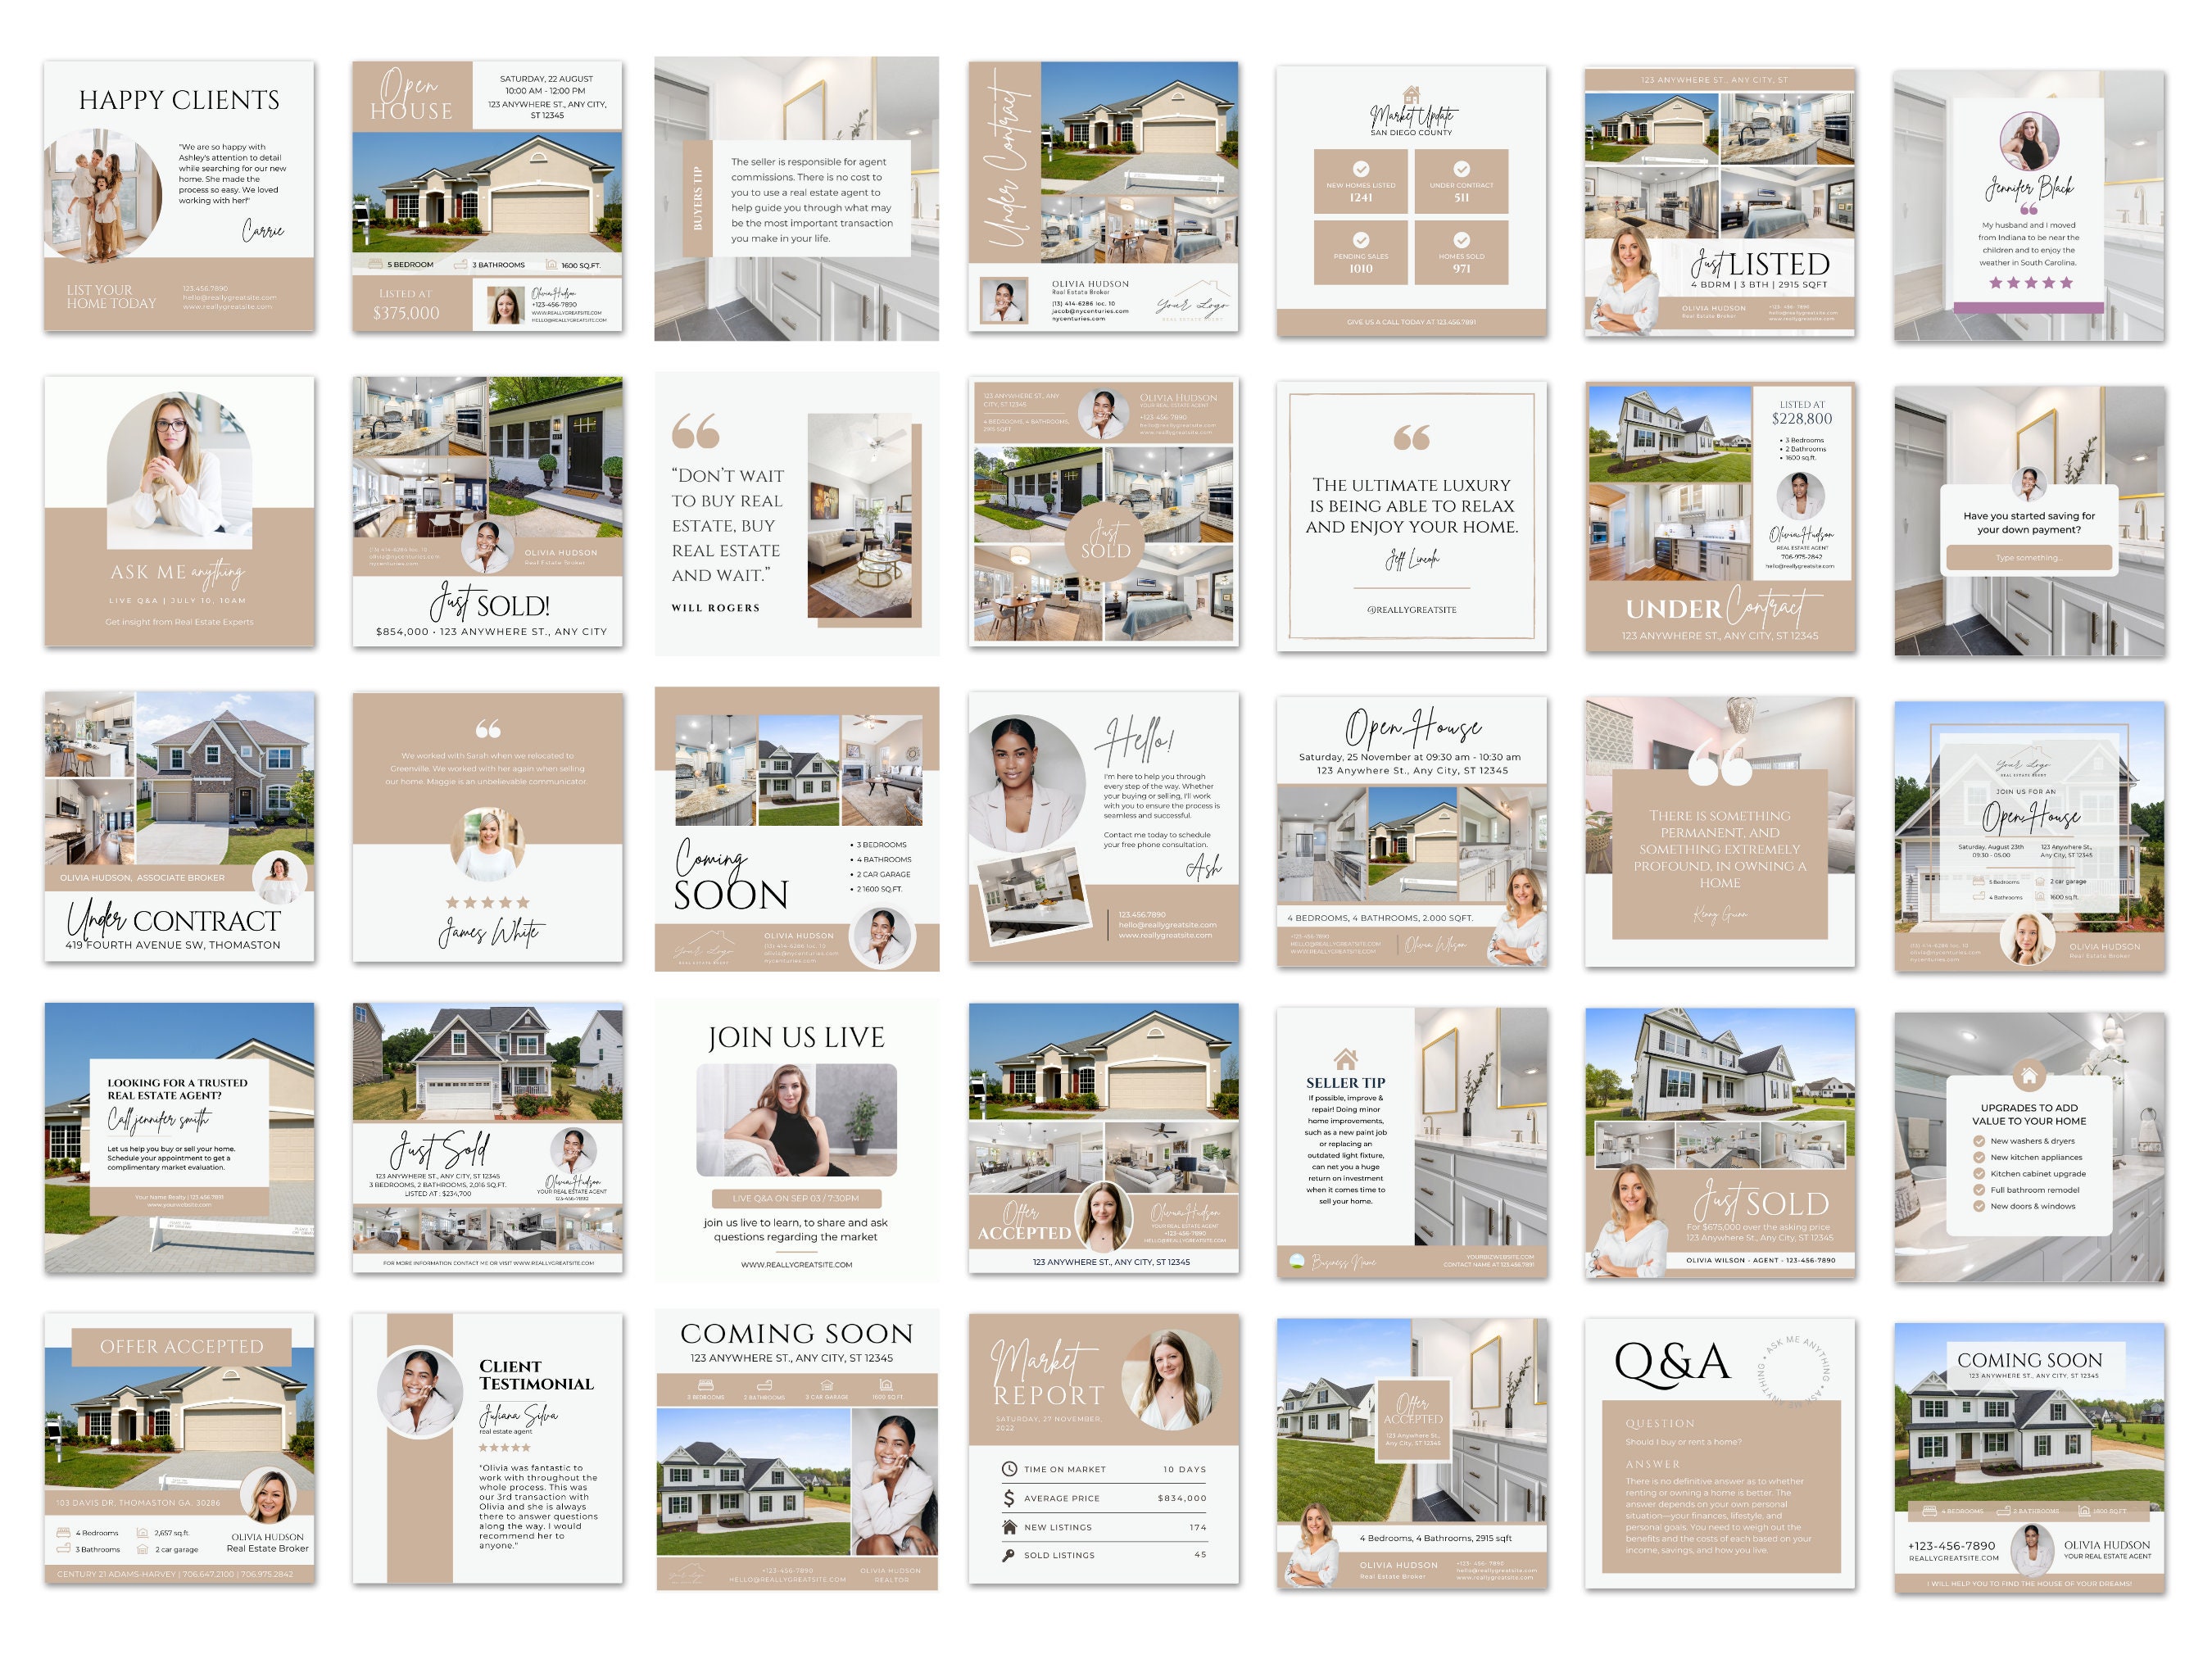Click the round Just Sold badge on collage
The height and width of the screenshot is (1659, 2212).
point(1105,541)
